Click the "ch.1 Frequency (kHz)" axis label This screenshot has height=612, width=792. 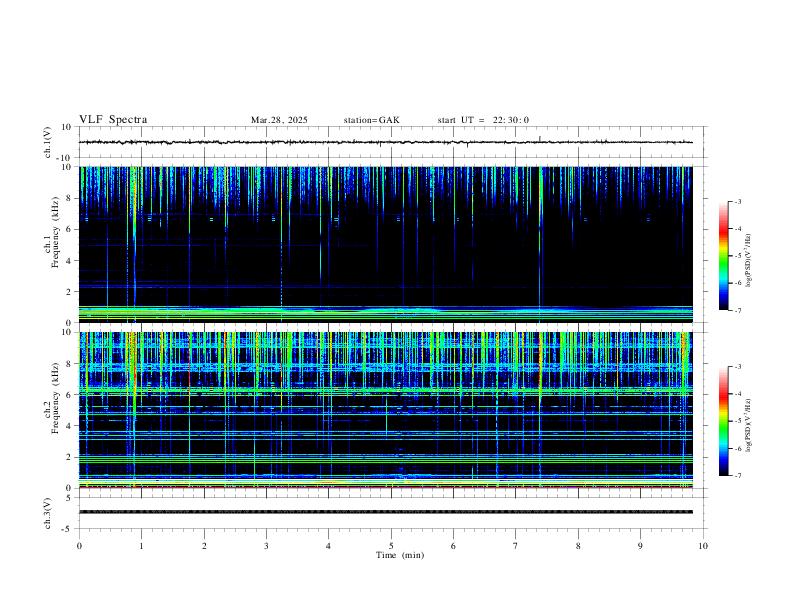[52, 232]
